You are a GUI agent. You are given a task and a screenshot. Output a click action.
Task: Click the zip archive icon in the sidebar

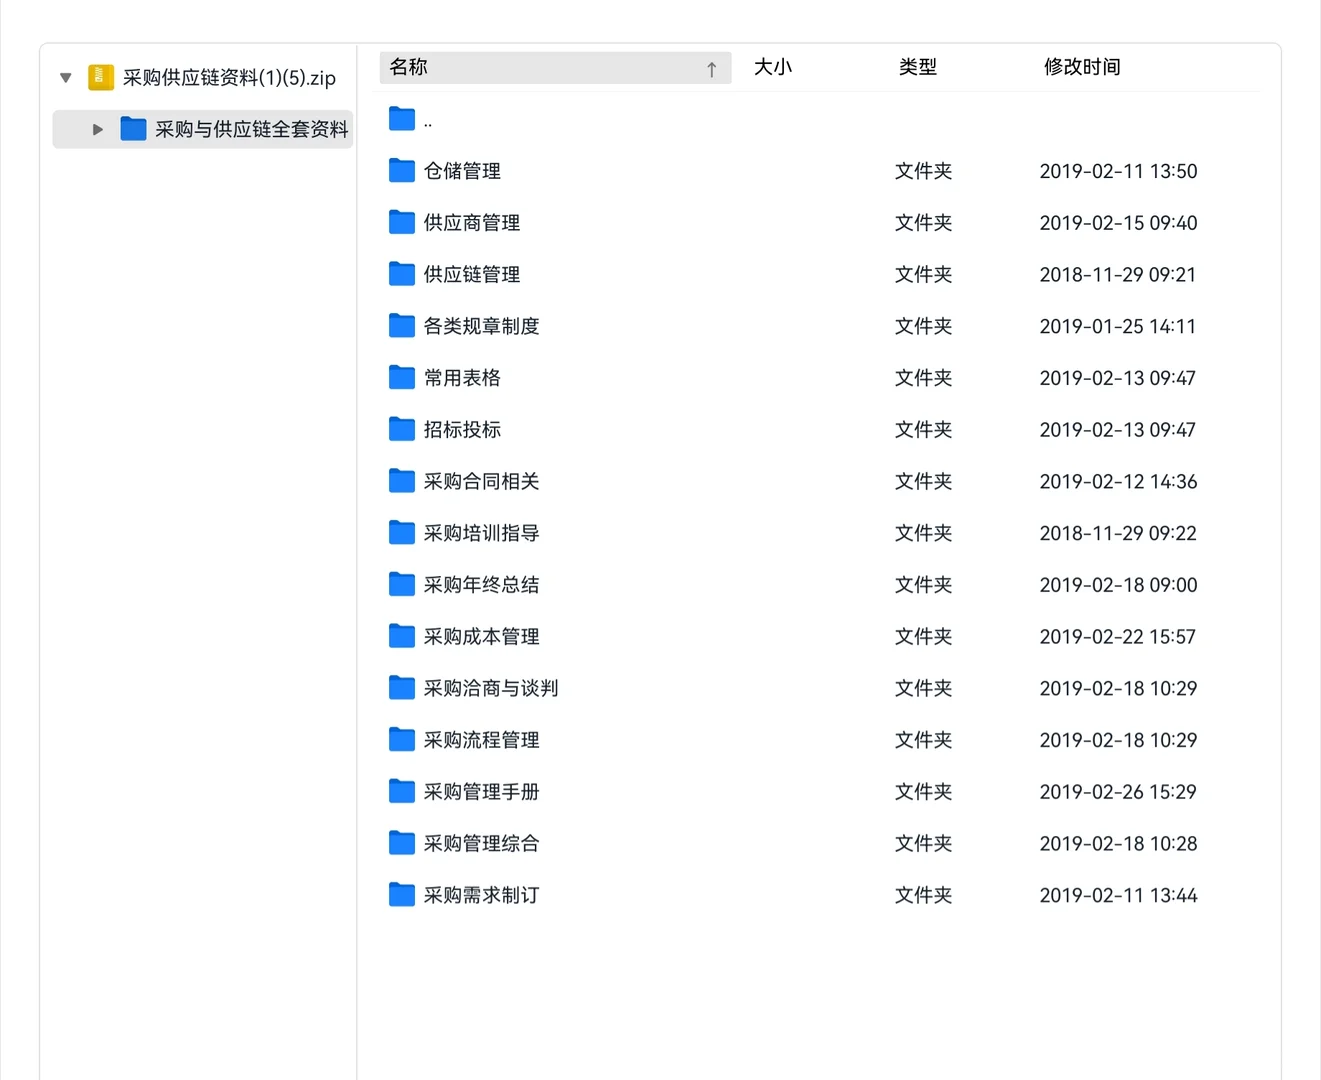(x=100, y=76)
